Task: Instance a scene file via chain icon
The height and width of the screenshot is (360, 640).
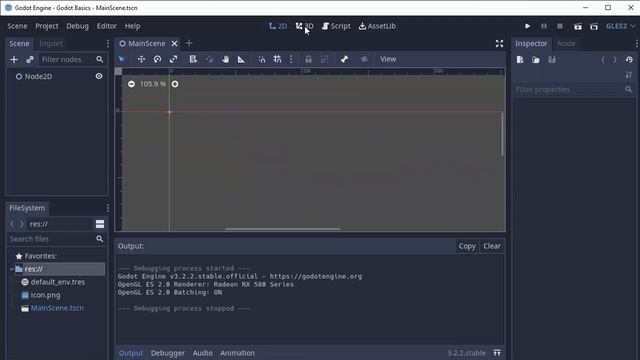Action: coord(30,60)
